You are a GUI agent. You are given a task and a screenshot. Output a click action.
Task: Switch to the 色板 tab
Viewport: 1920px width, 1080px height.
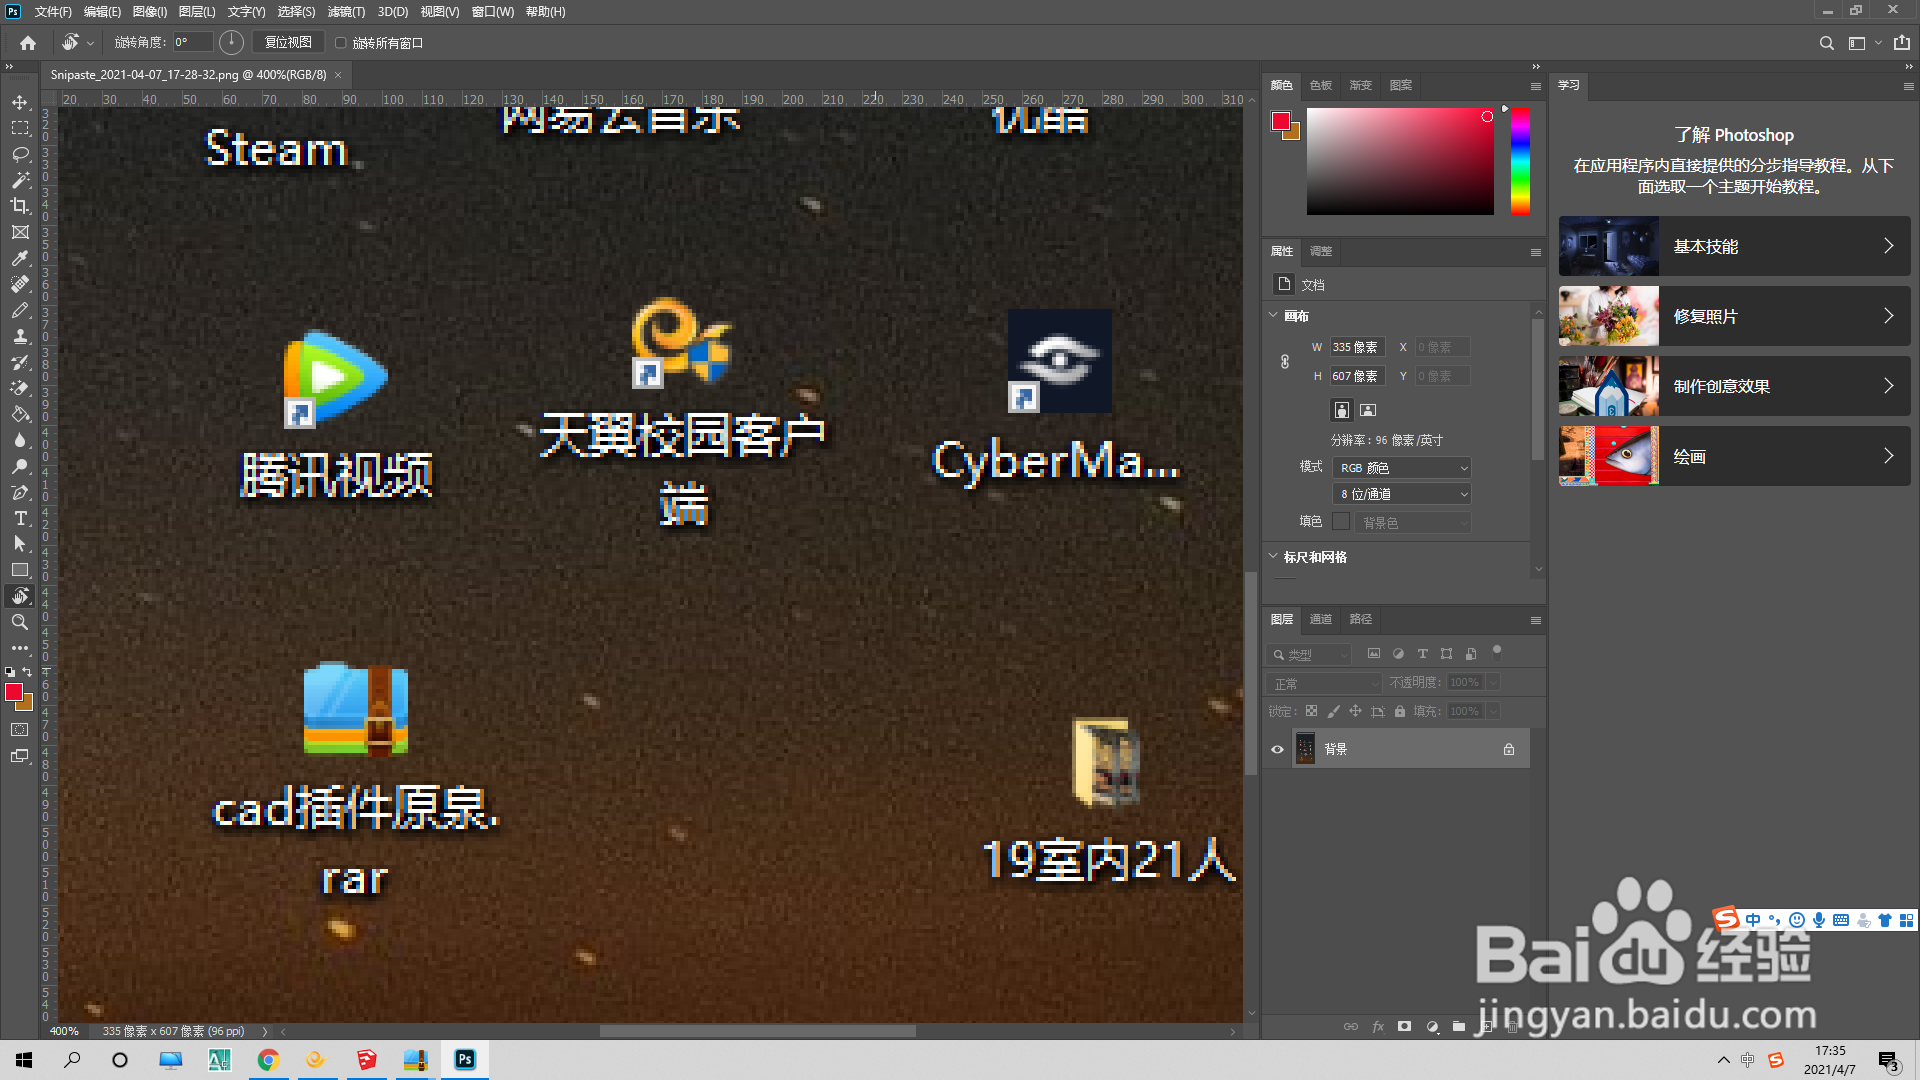pyautogui.click(x=1321, y=85)
